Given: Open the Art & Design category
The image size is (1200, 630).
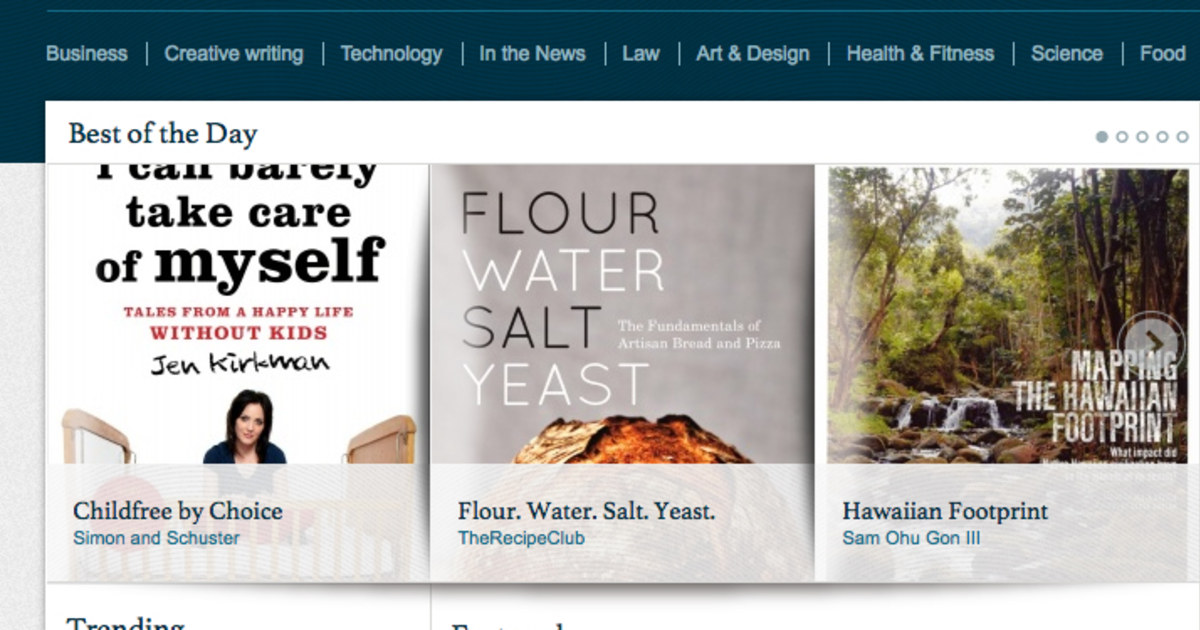Looking at the screenshot, I should click(x=753, y=54).
